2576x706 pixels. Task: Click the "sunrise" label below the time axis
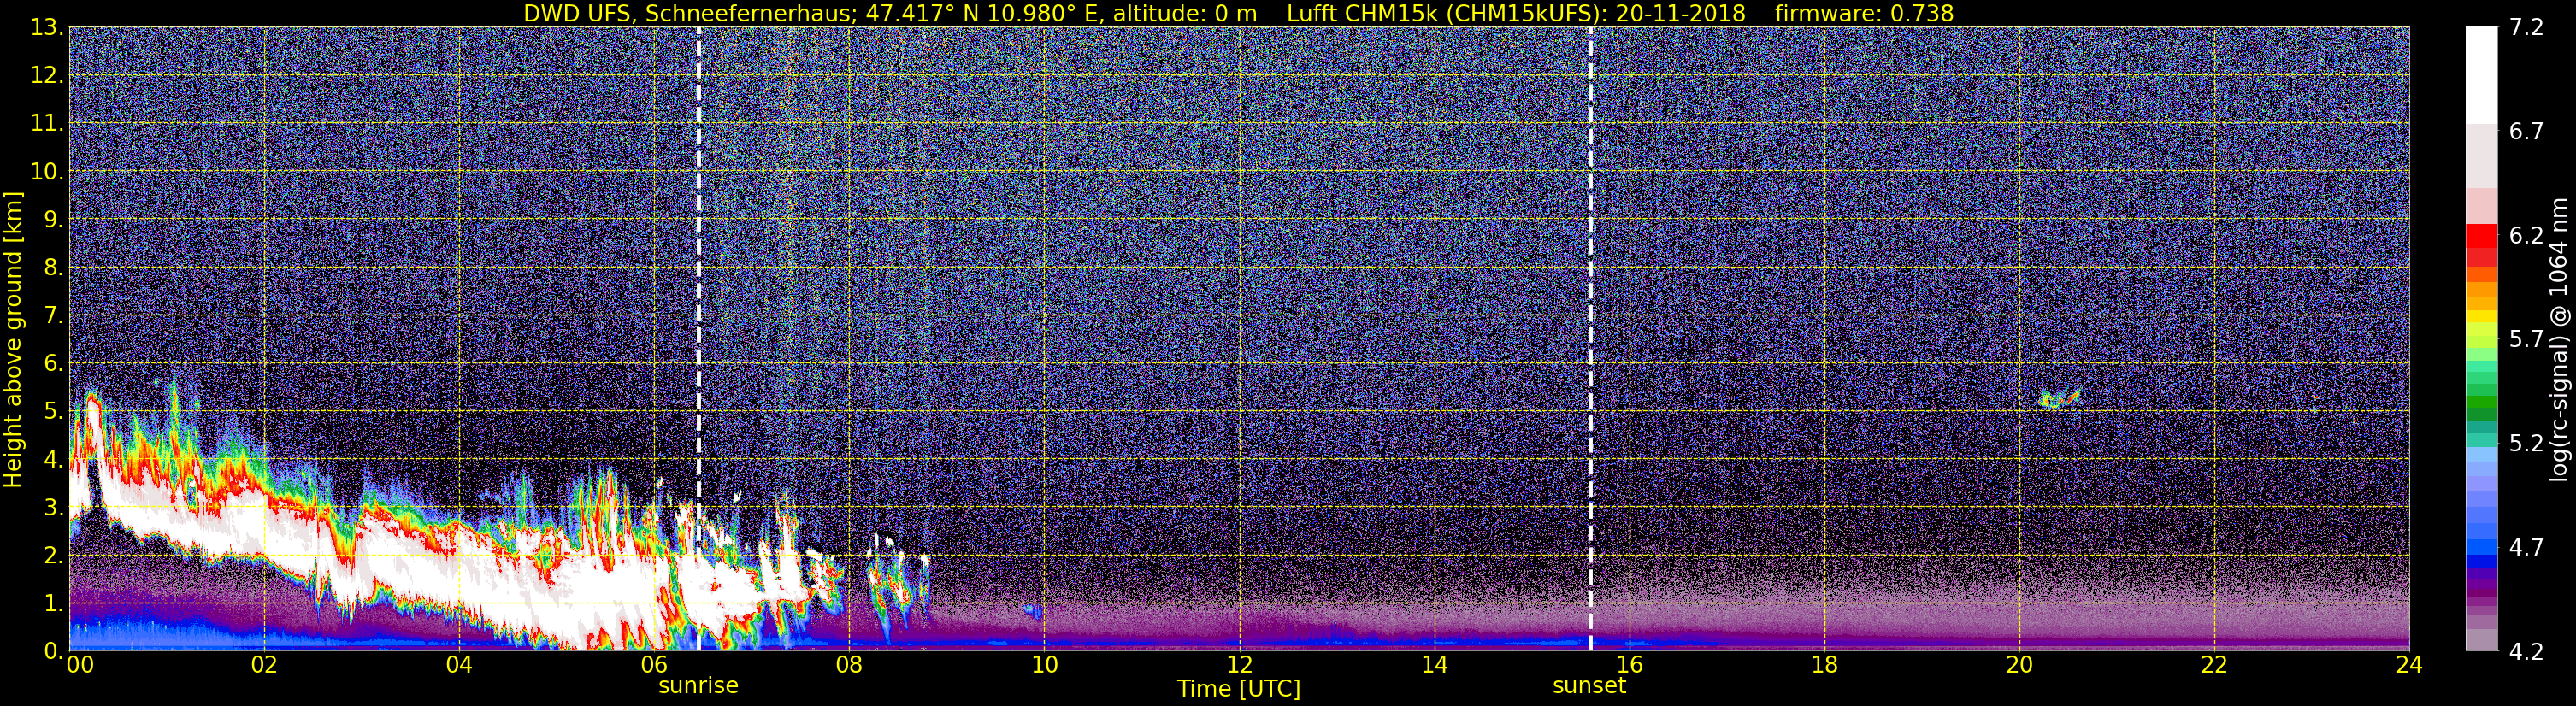click(698, 686)
